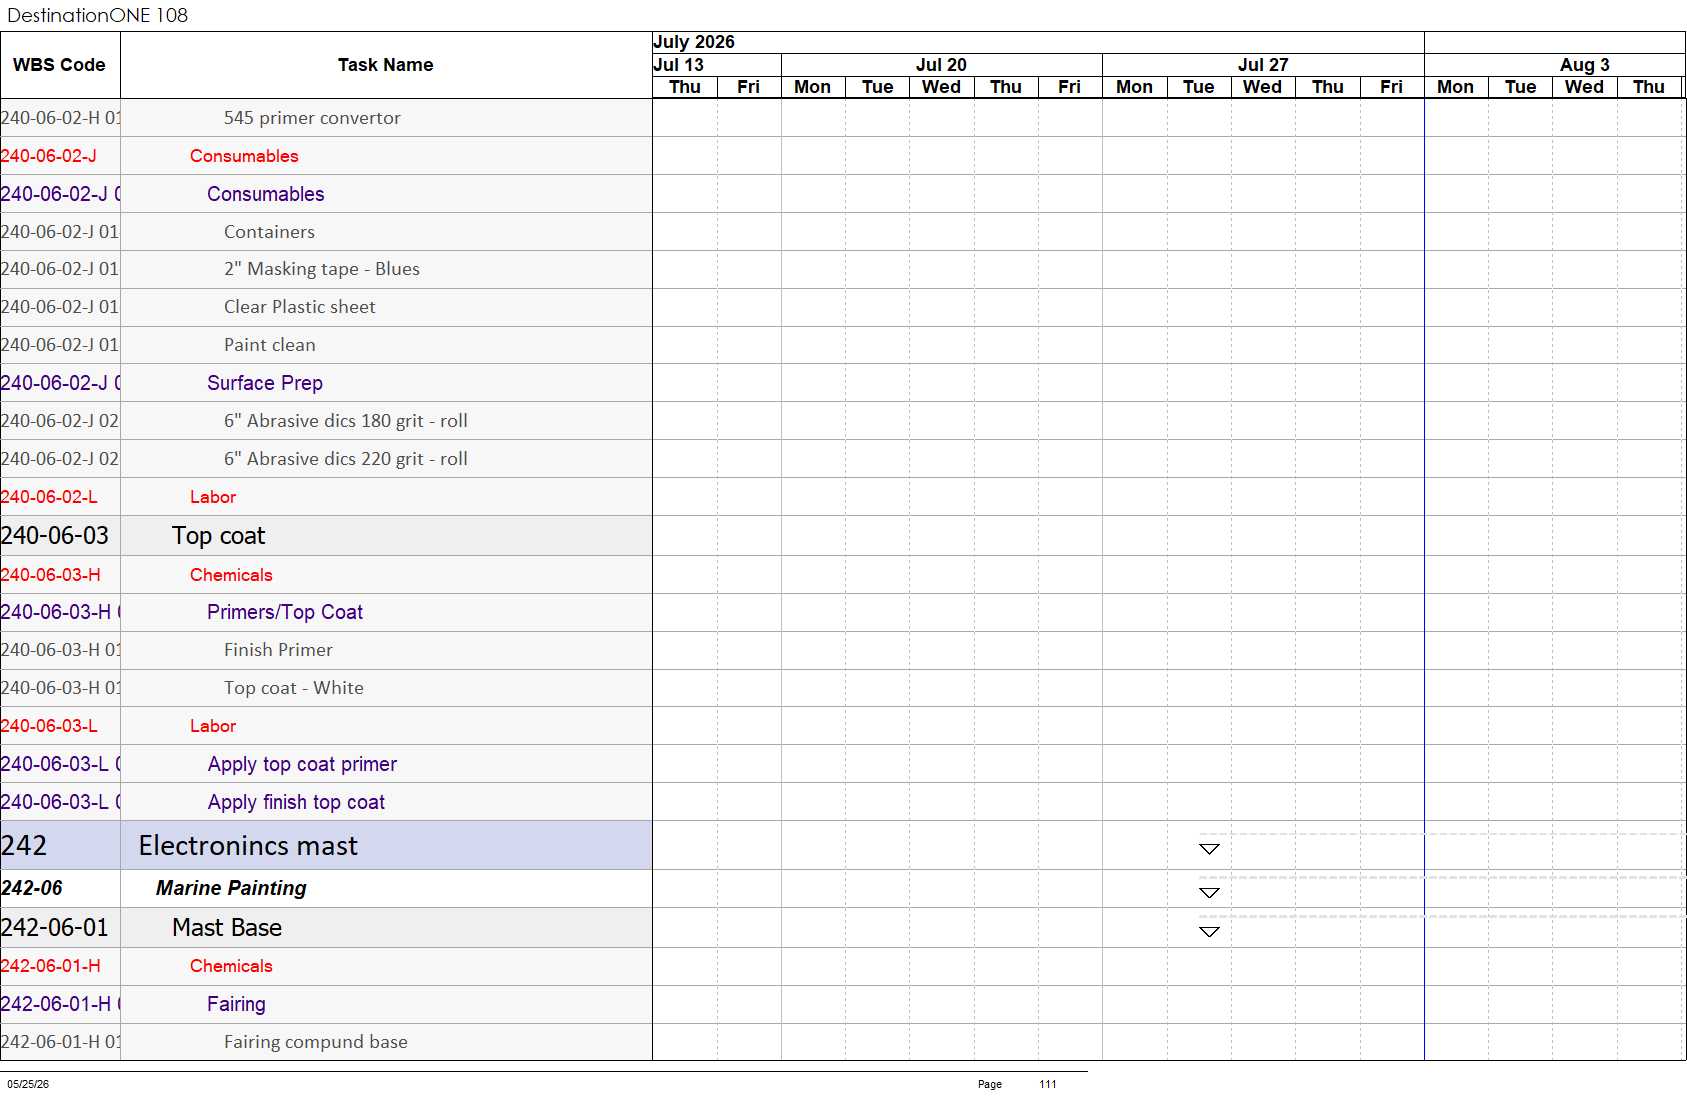Click the summary marker for Marine Painting
The image size is (1687, 1097).
pyautogui.click(x=1209, y=893)
